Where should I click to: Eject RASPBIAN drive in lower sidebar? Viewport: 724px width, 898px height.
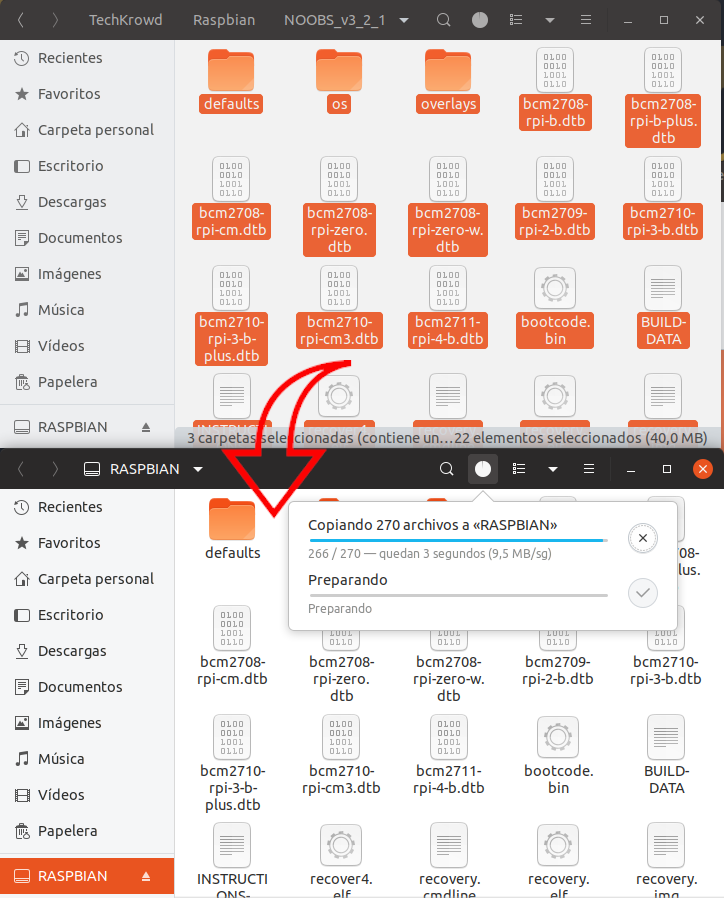pyautogui.click(x=146, y=876)
